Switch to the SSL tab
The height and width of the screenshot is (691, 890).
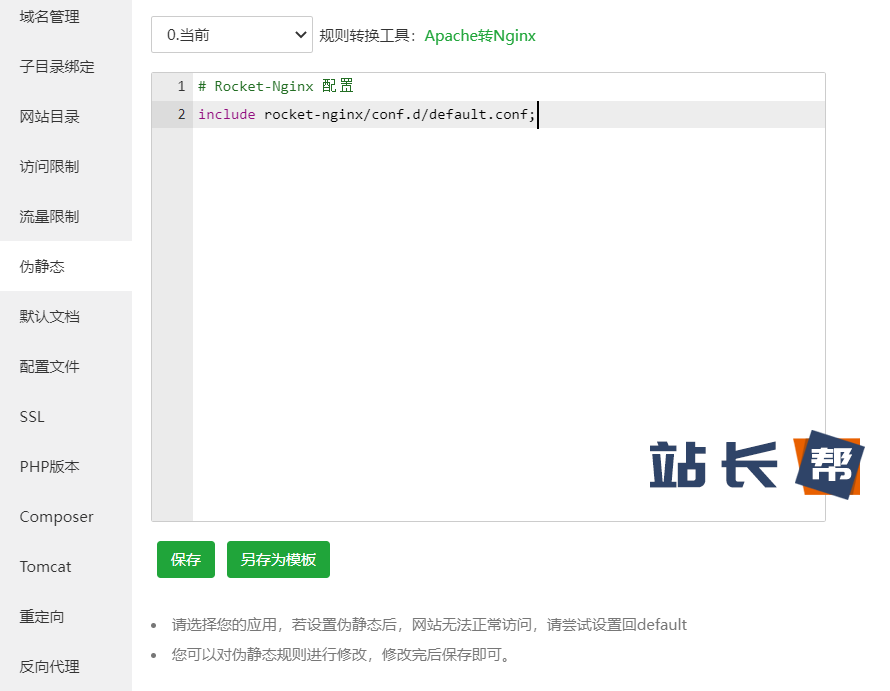point(32,417)
